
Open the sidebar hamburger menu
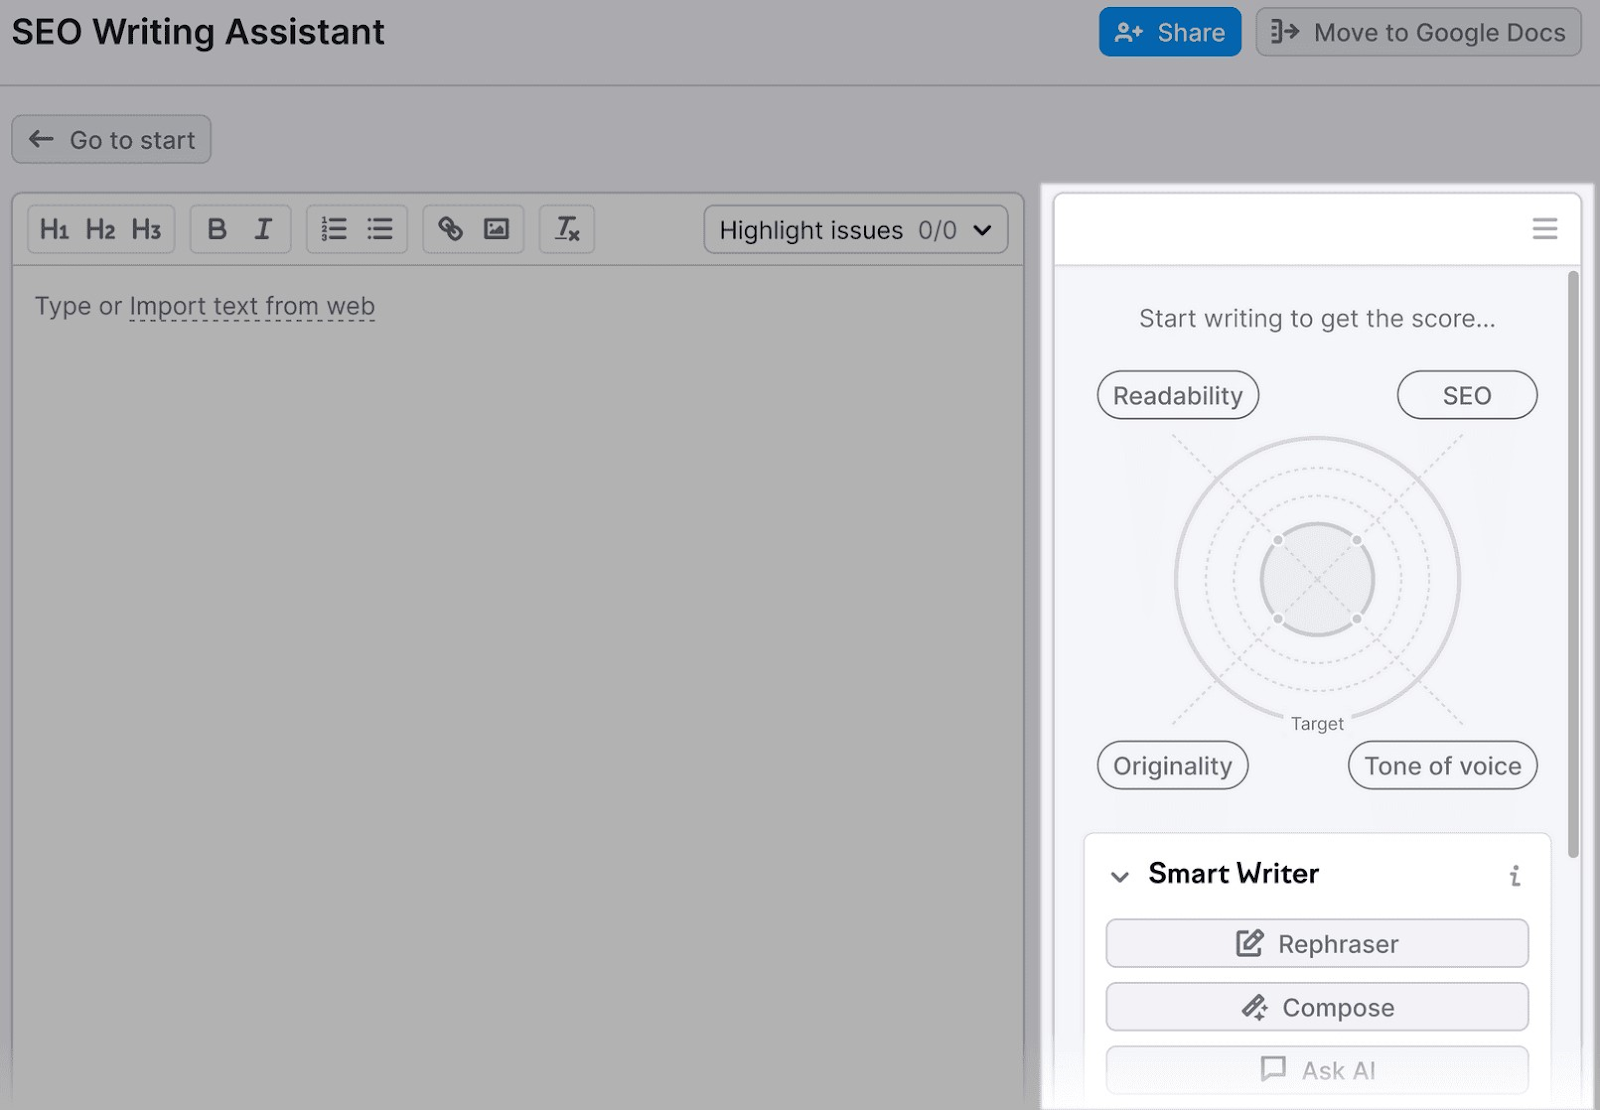(x=1544, y=228)
